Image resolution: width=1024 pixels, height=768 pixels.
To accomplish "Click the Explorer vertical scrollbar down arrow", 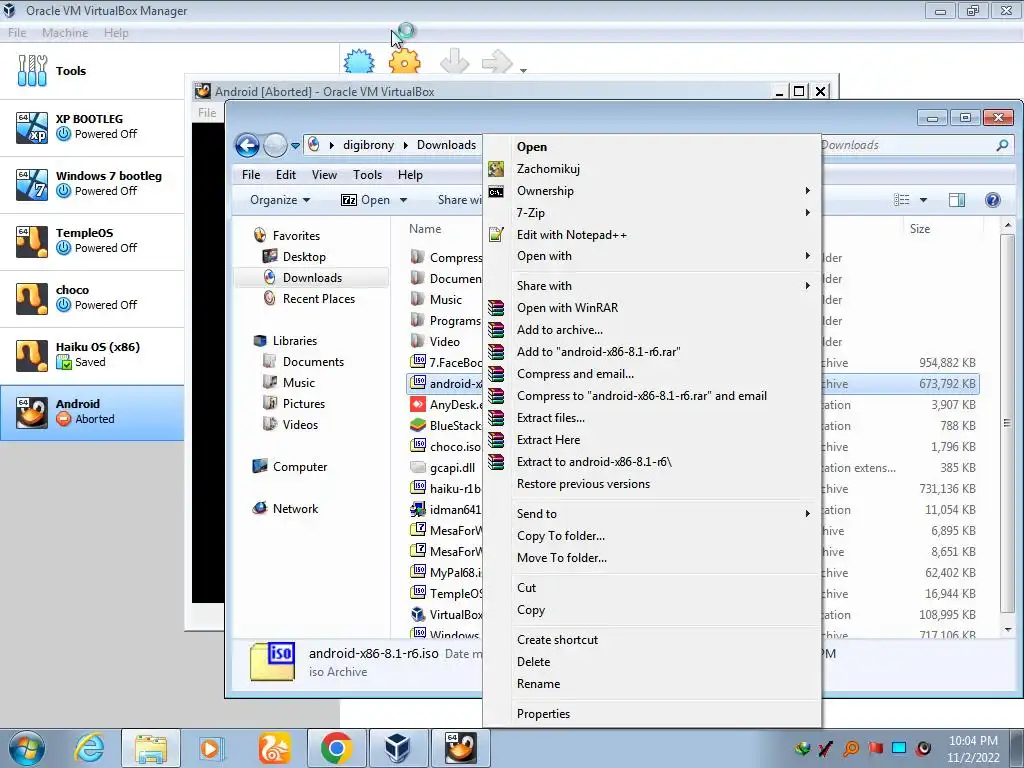I will (x=1008, y=630).
